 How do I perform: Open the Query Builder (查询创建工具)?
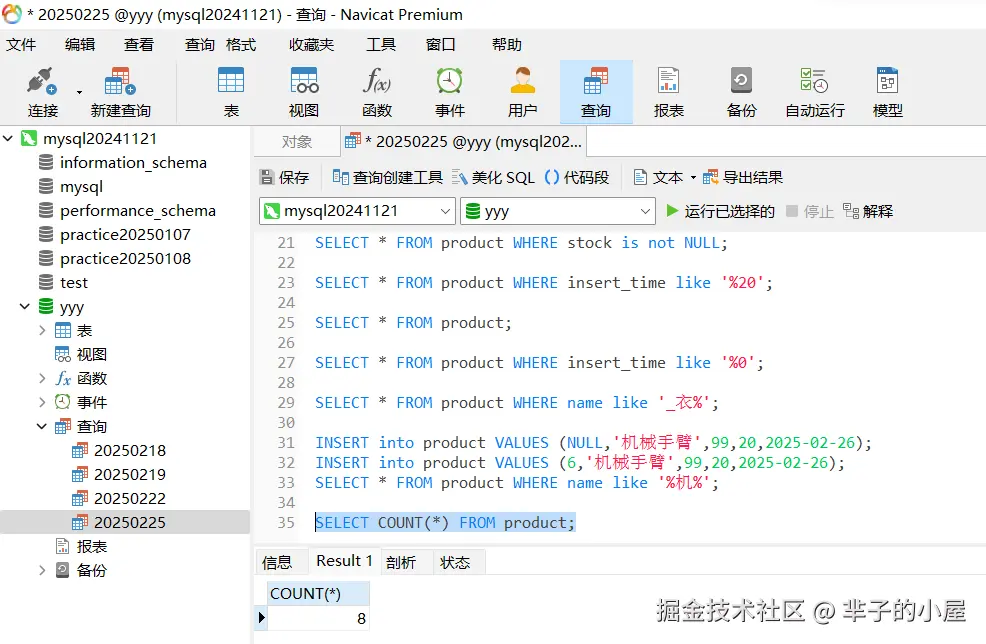point(387,177)
